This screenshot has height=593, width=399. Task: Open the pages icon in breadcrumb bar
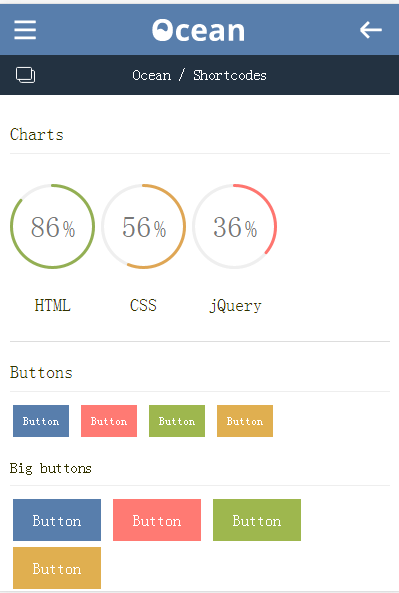tap(25, 75)
